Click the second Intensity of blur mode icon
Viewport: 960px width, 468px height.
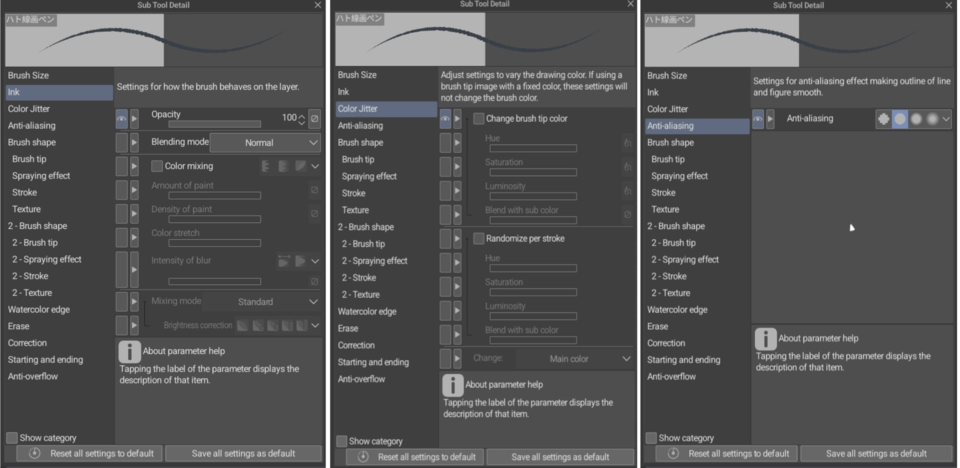point(300,261)
